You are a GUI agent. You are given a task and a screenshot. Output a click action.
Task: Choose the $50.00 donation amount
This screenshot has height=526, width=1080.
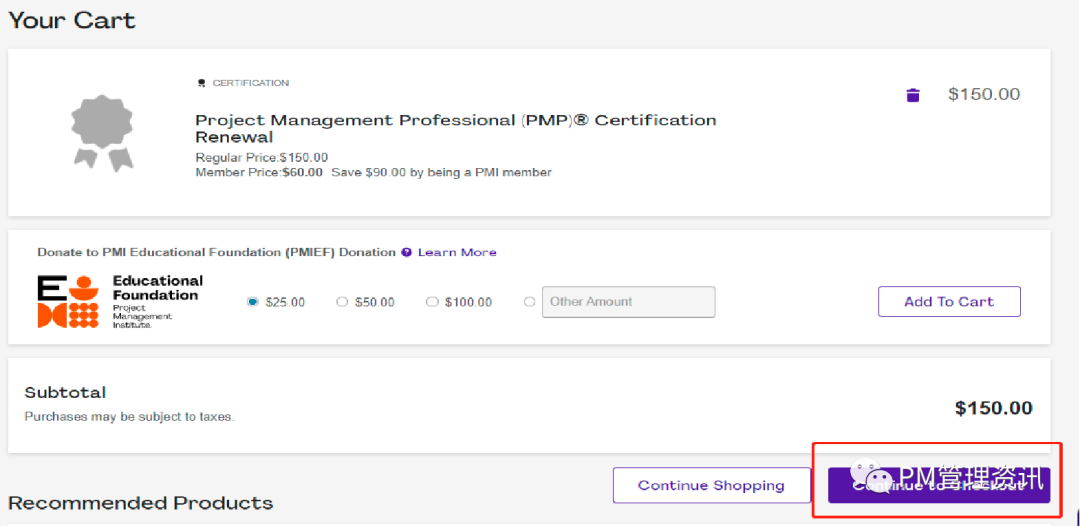(x=342, y=302)
